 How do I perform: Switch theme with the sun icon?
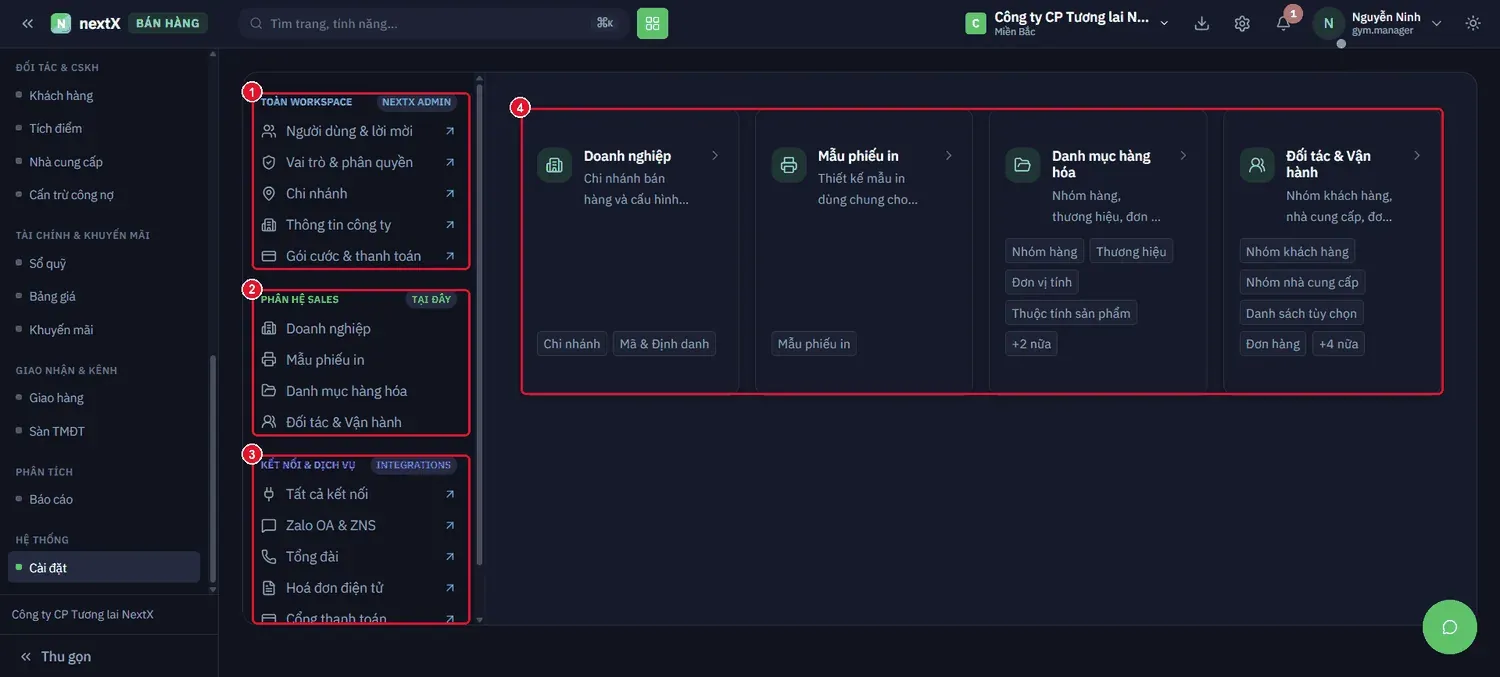[x=1473, y=23]
